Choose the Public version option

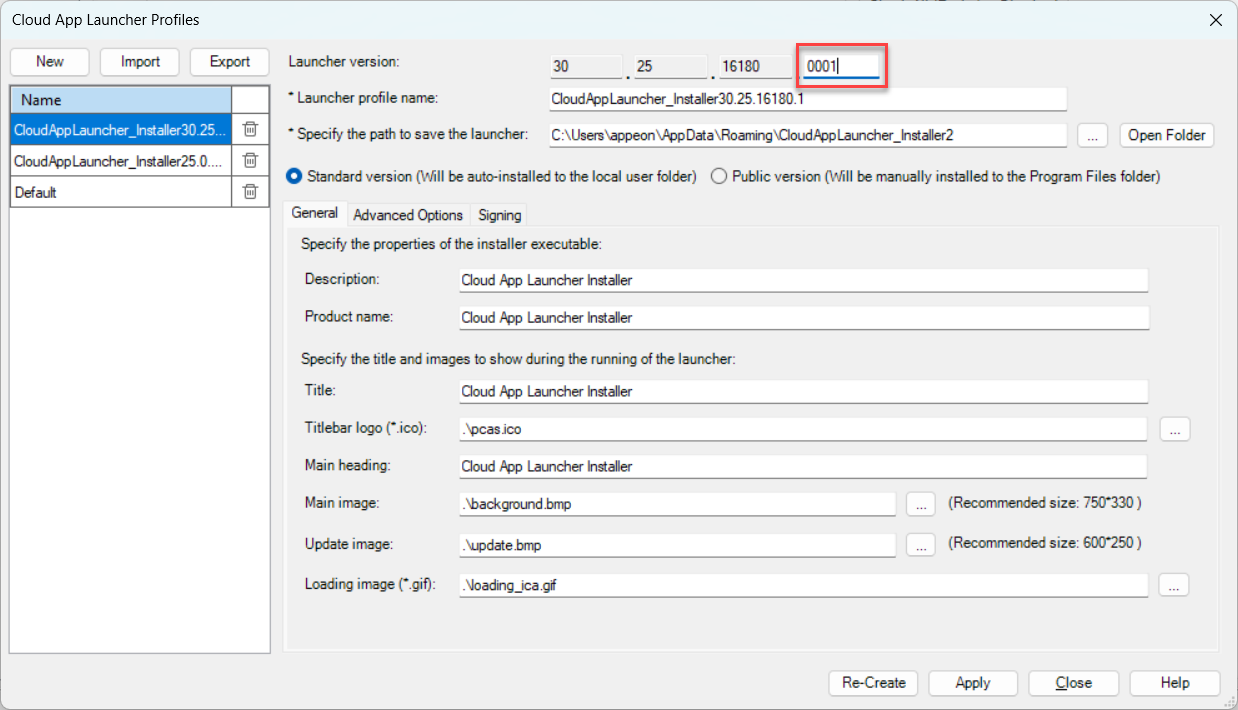click(718, 176)
